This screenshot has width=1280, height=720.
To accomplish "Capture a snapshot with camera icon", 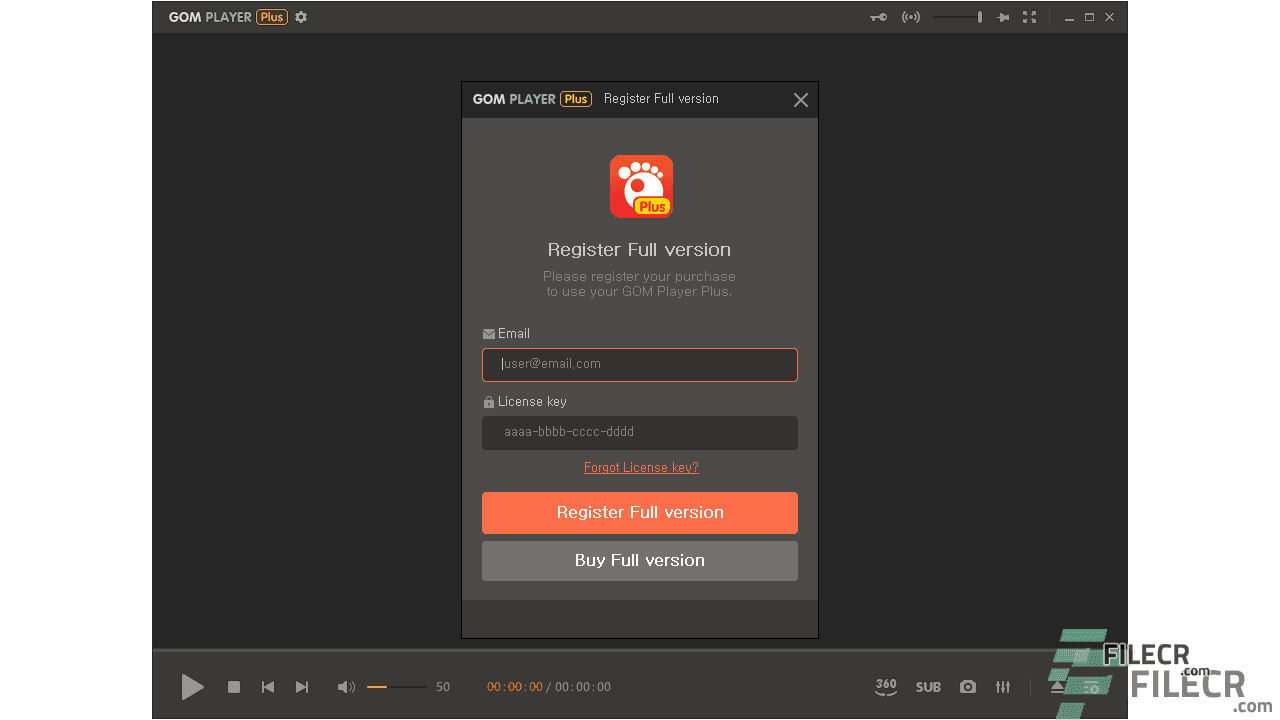I will [967, 687].
